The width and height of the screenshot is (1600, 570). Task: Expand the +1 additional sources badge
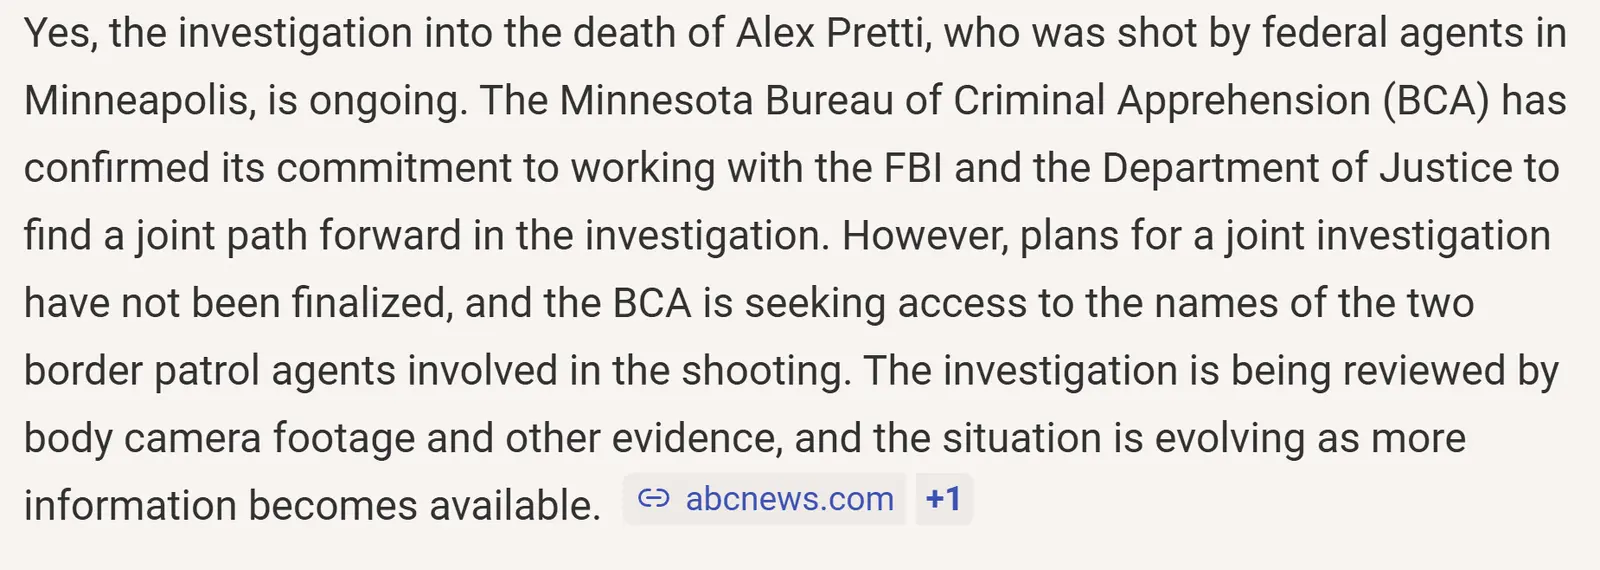pyautogui.click(x=943, y=499)
